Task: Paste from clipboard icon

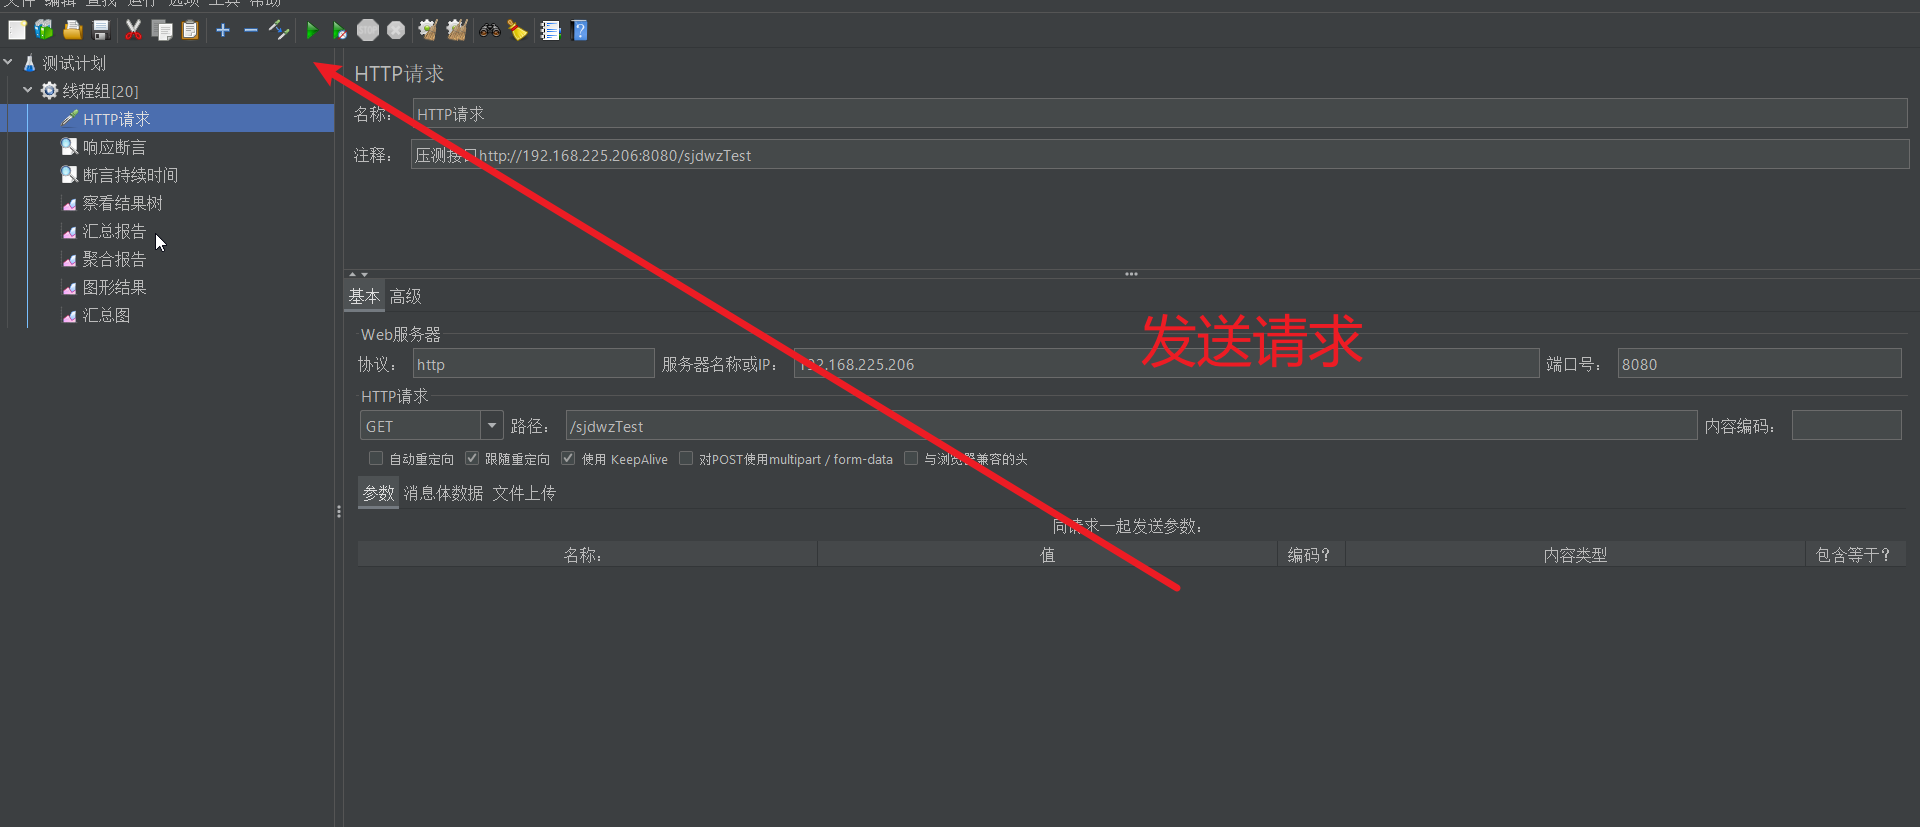Action: [x=190, y=30]
